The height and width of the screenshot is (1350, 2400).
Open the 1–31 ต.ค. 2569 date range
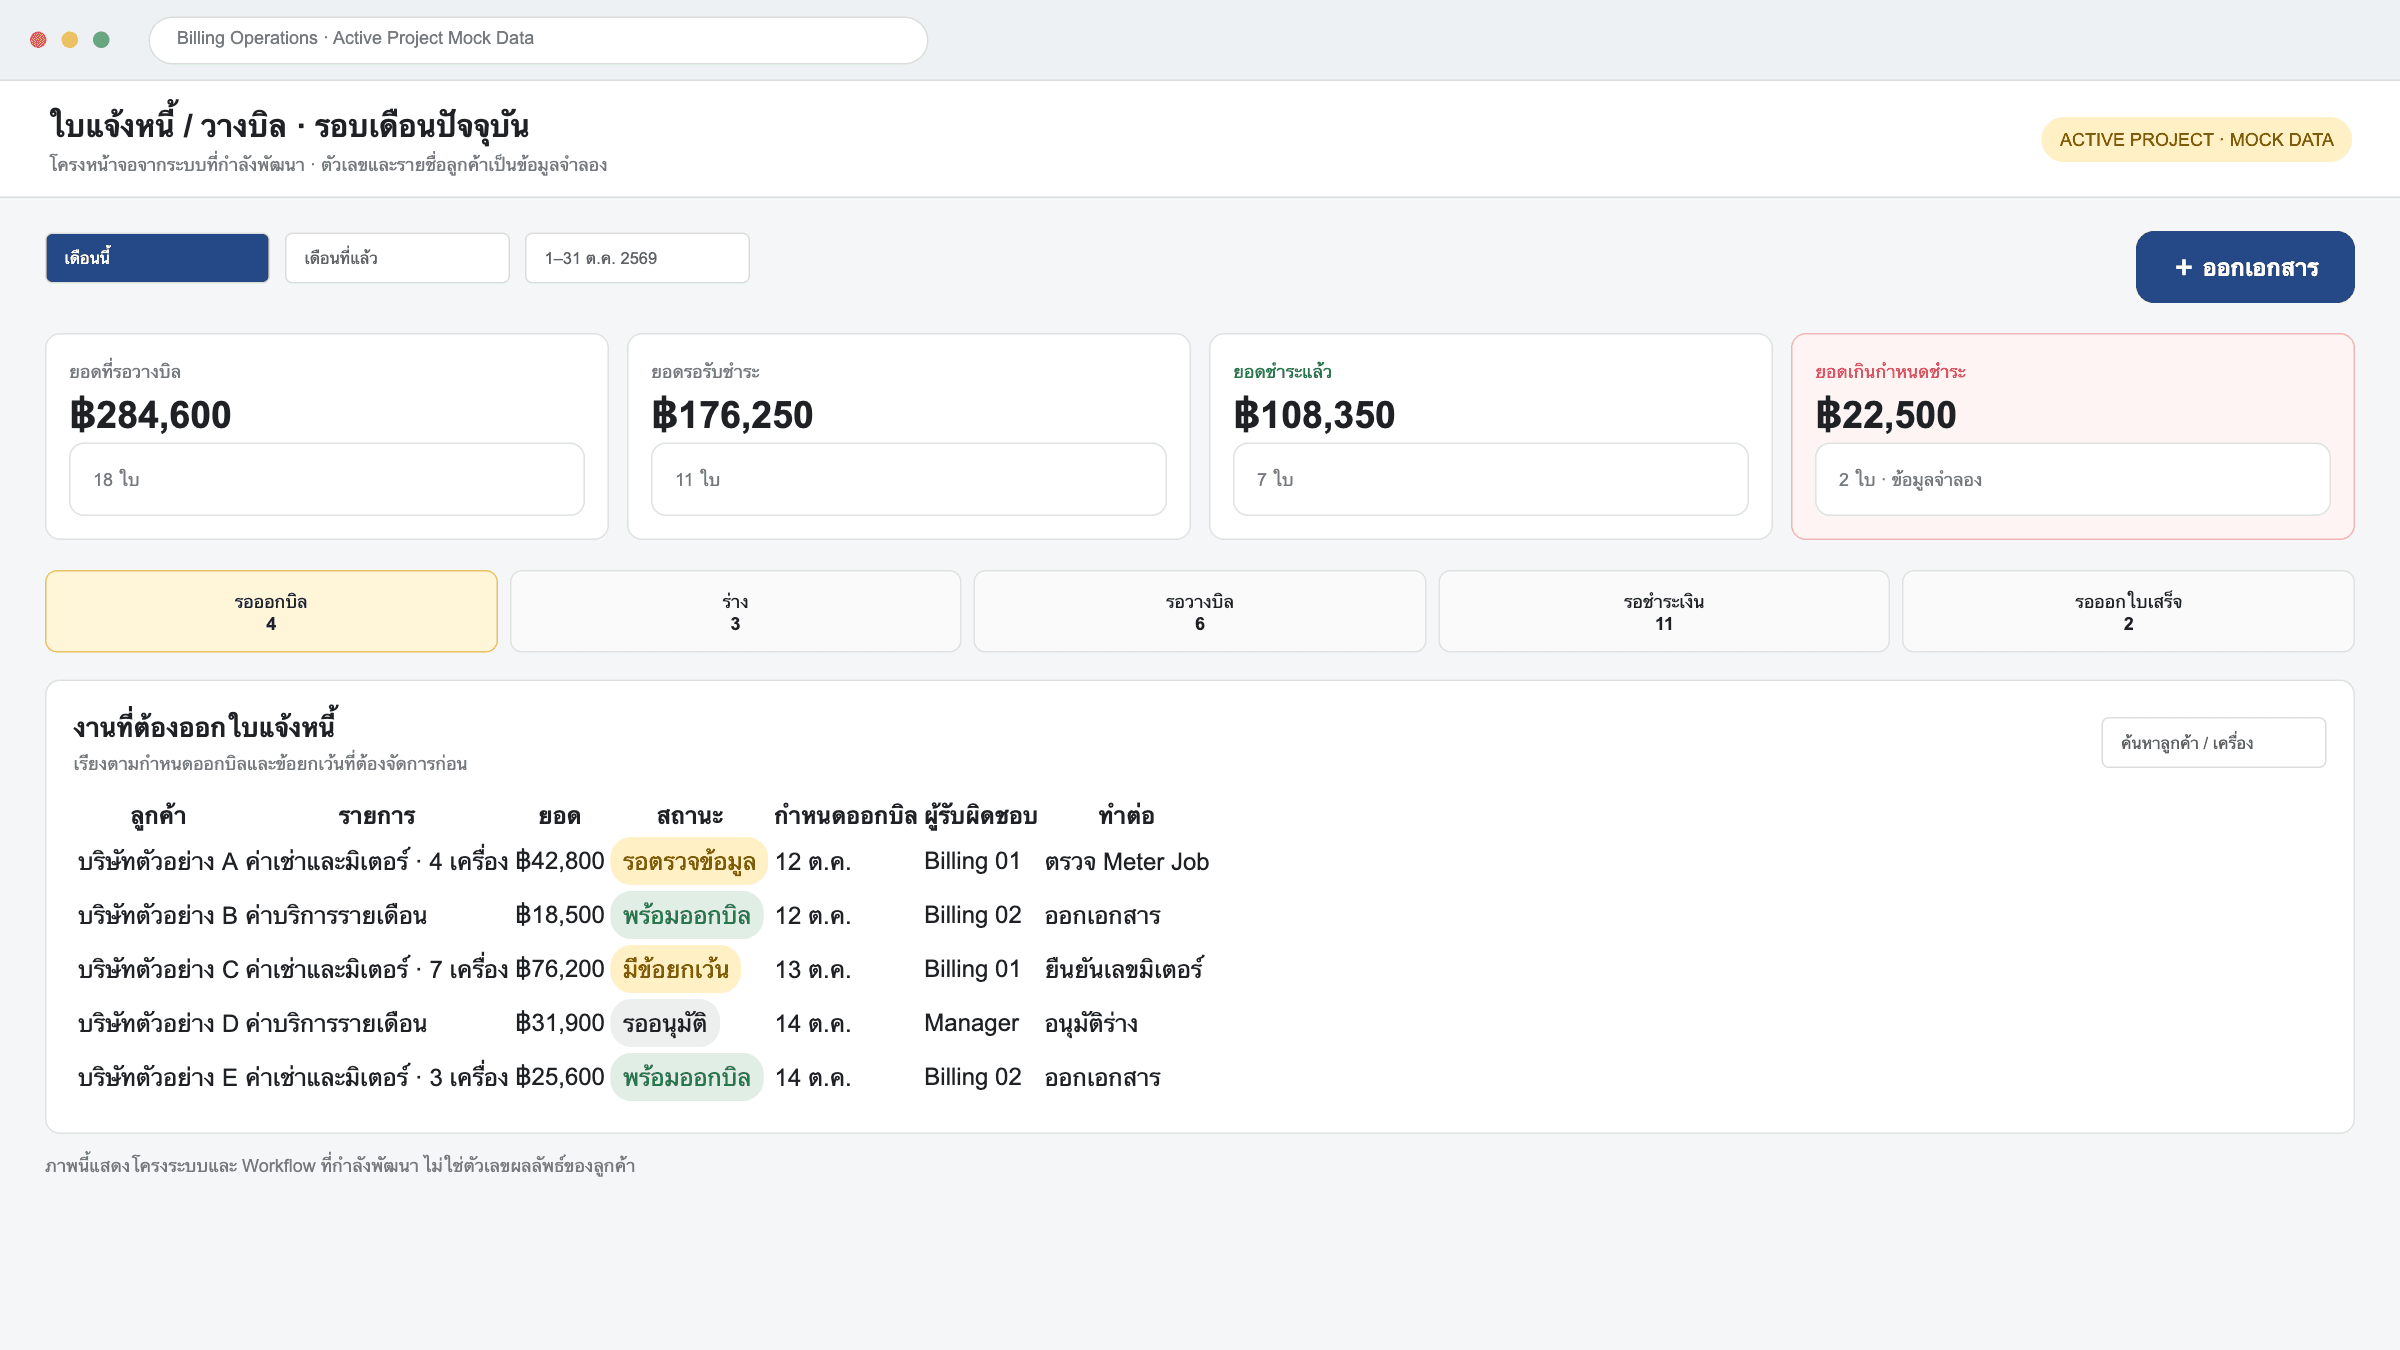click(637, 258)
